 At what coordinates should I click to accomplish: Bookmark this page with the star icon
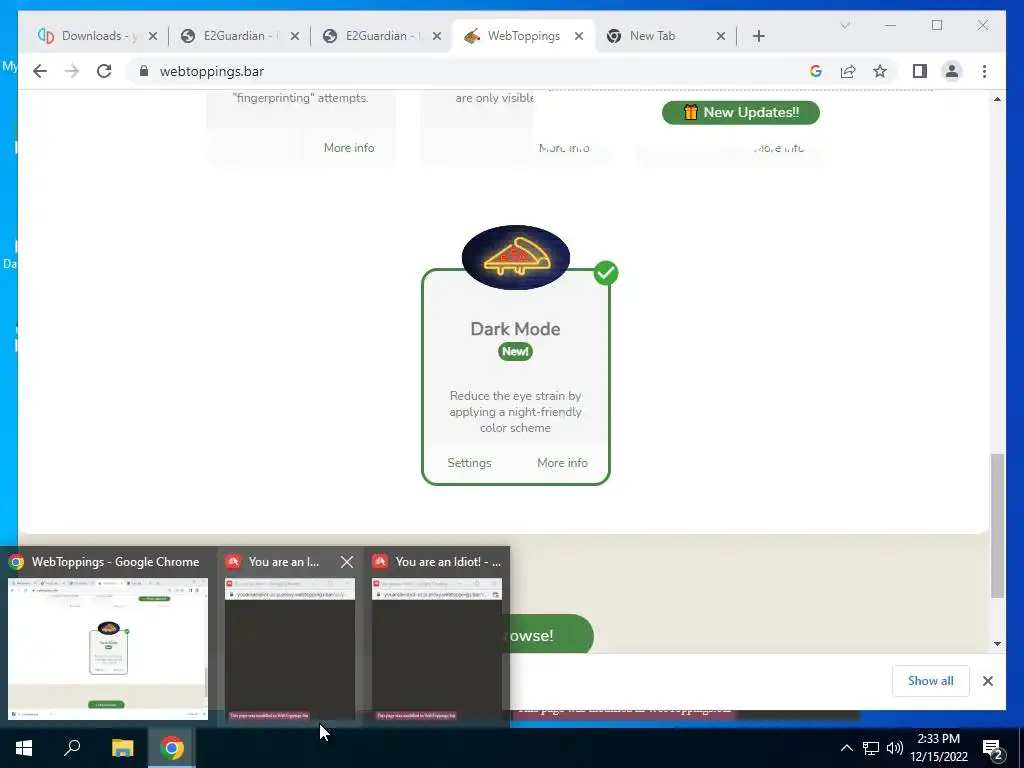coord(880,71)
